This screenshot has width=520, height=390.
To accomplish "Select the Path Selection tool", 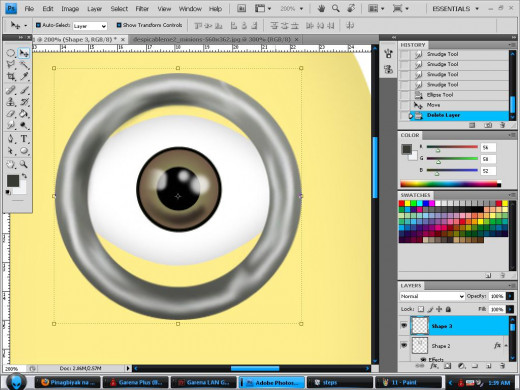I will click(11, 151).
